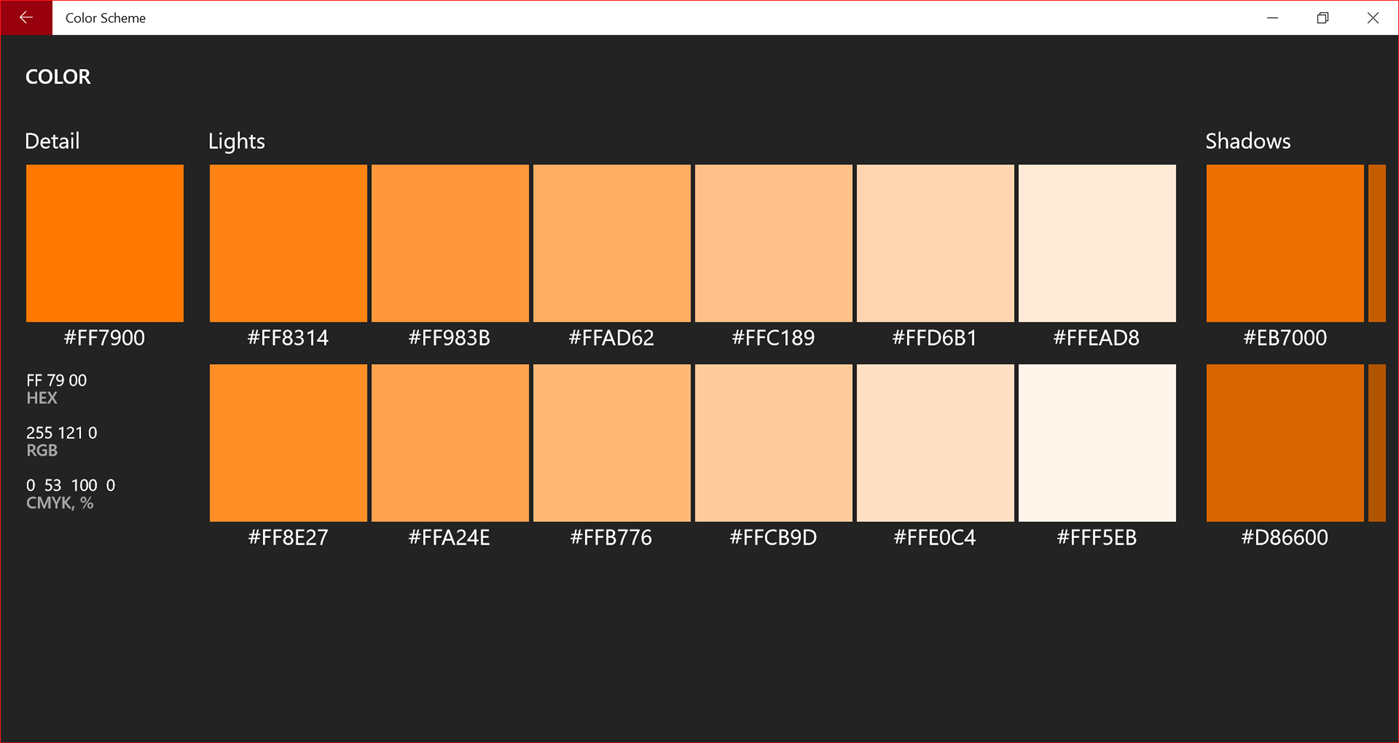Click the nearly white #FFF5EB swatch
Image resolution: width=1399 pixels, height=743 pixels.
click(x=1096, y=442)
